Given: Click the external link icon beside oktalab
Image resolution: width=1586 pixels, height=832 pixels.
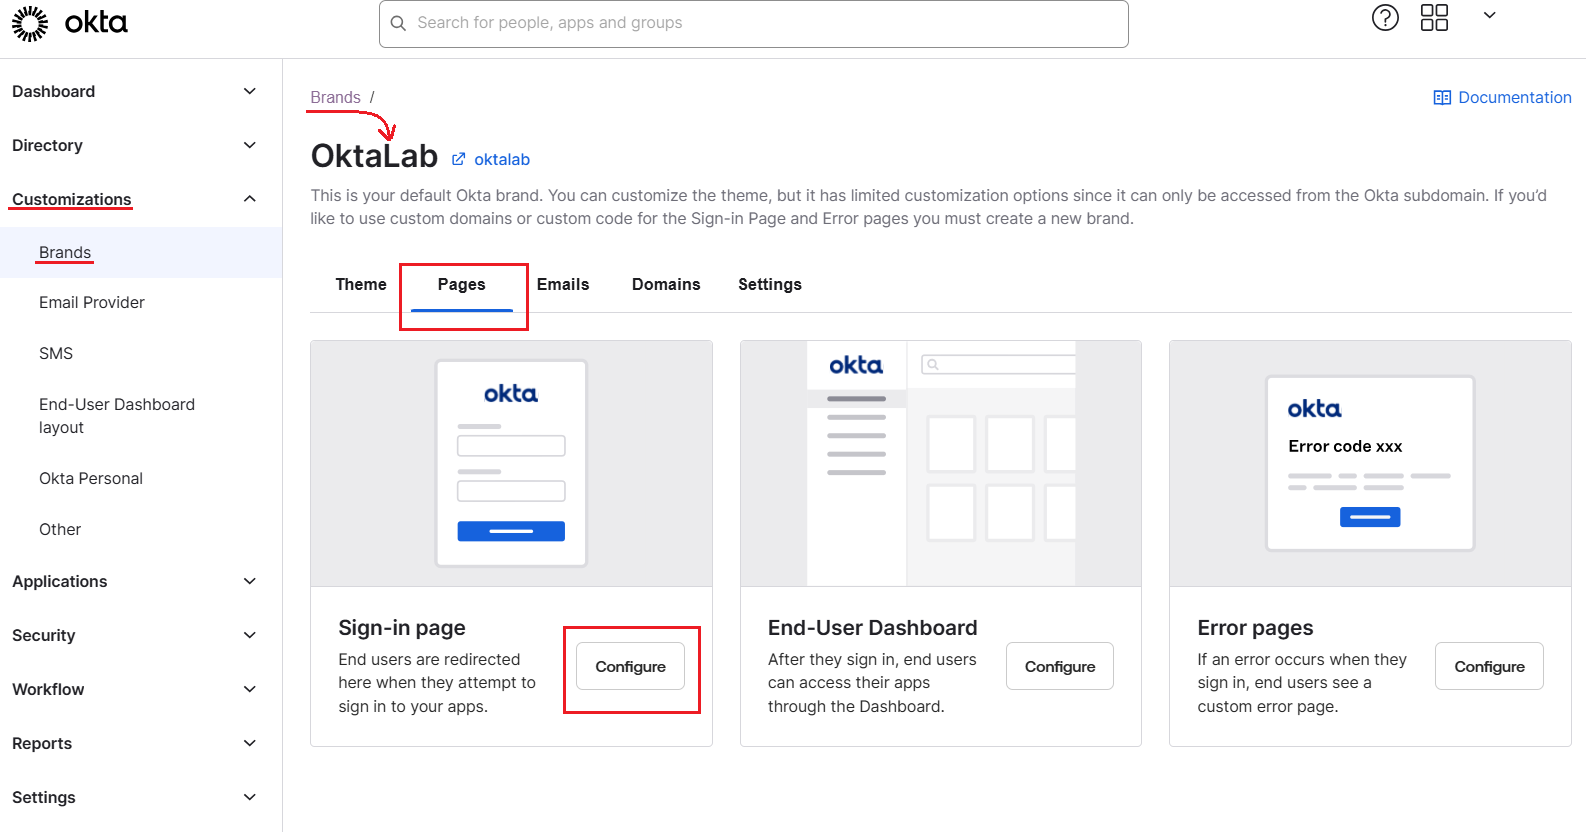Looking at the screenshot, I should [459, 159].
